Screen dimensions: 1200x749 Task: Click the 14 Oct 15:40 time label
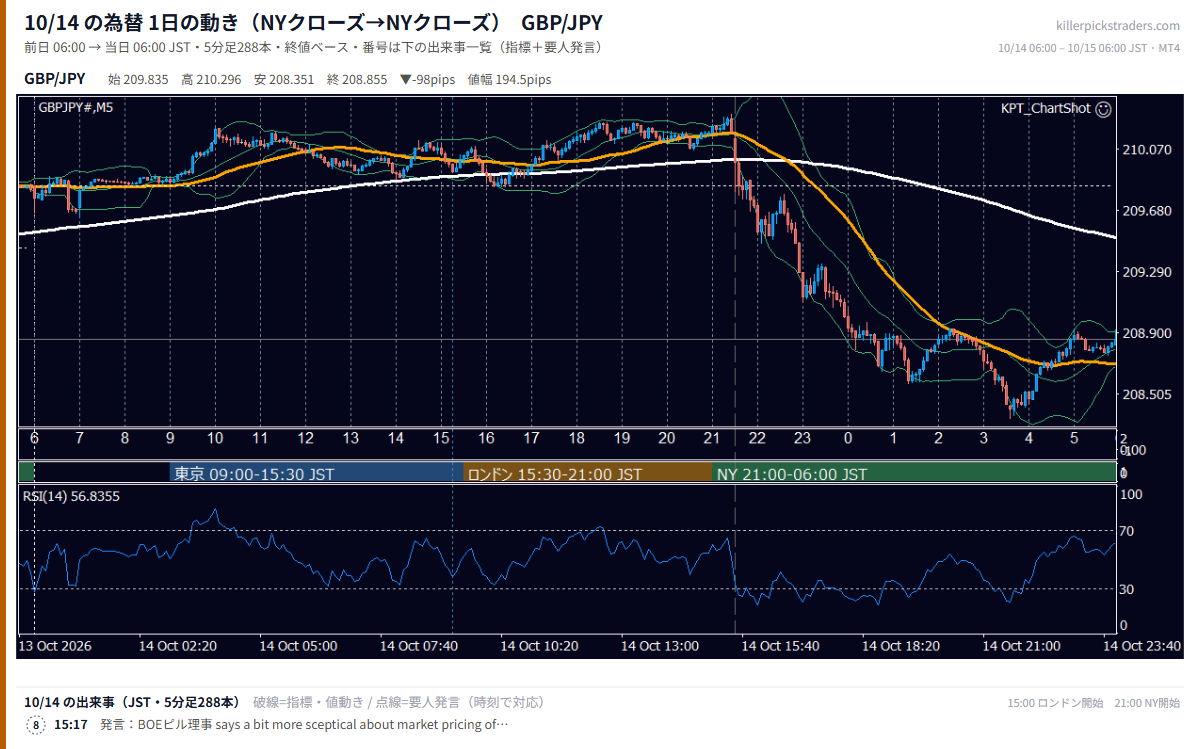[780, 646]
